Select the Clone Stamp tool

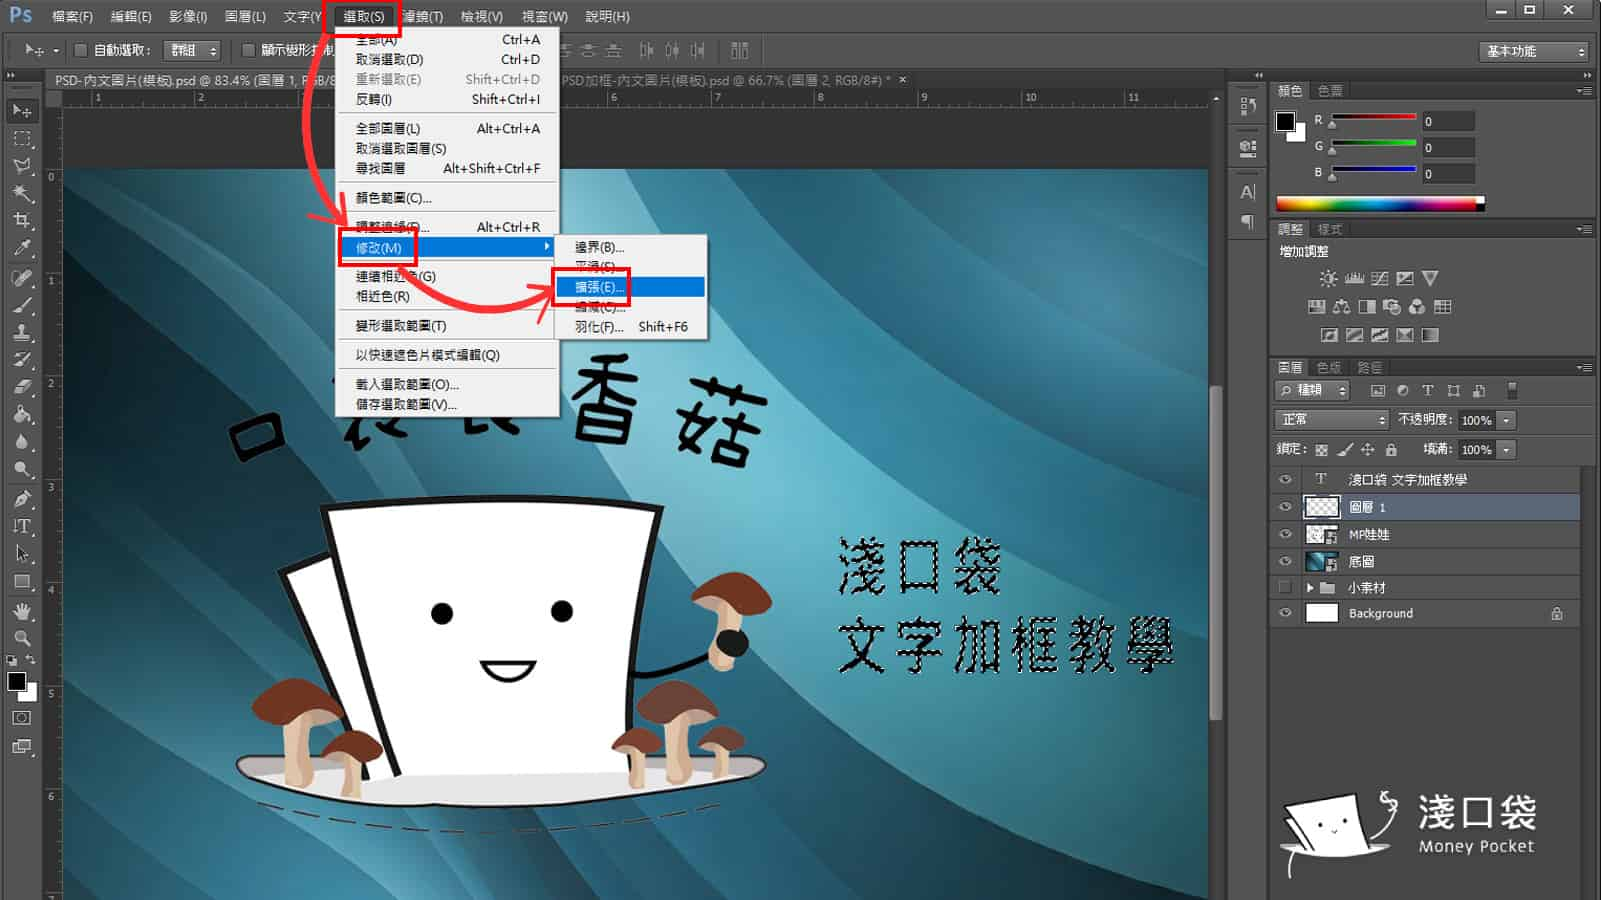coord(22,333)
